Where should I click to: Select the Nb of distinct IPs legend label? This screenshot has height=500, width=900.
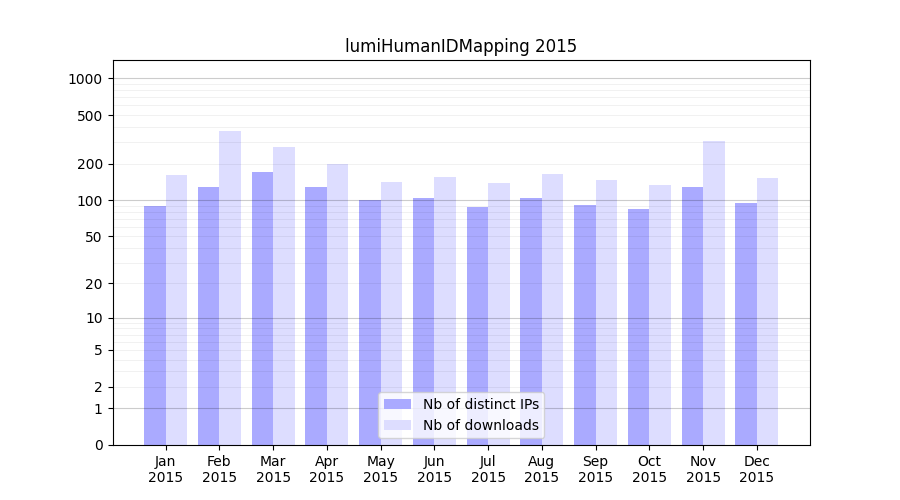480,404
